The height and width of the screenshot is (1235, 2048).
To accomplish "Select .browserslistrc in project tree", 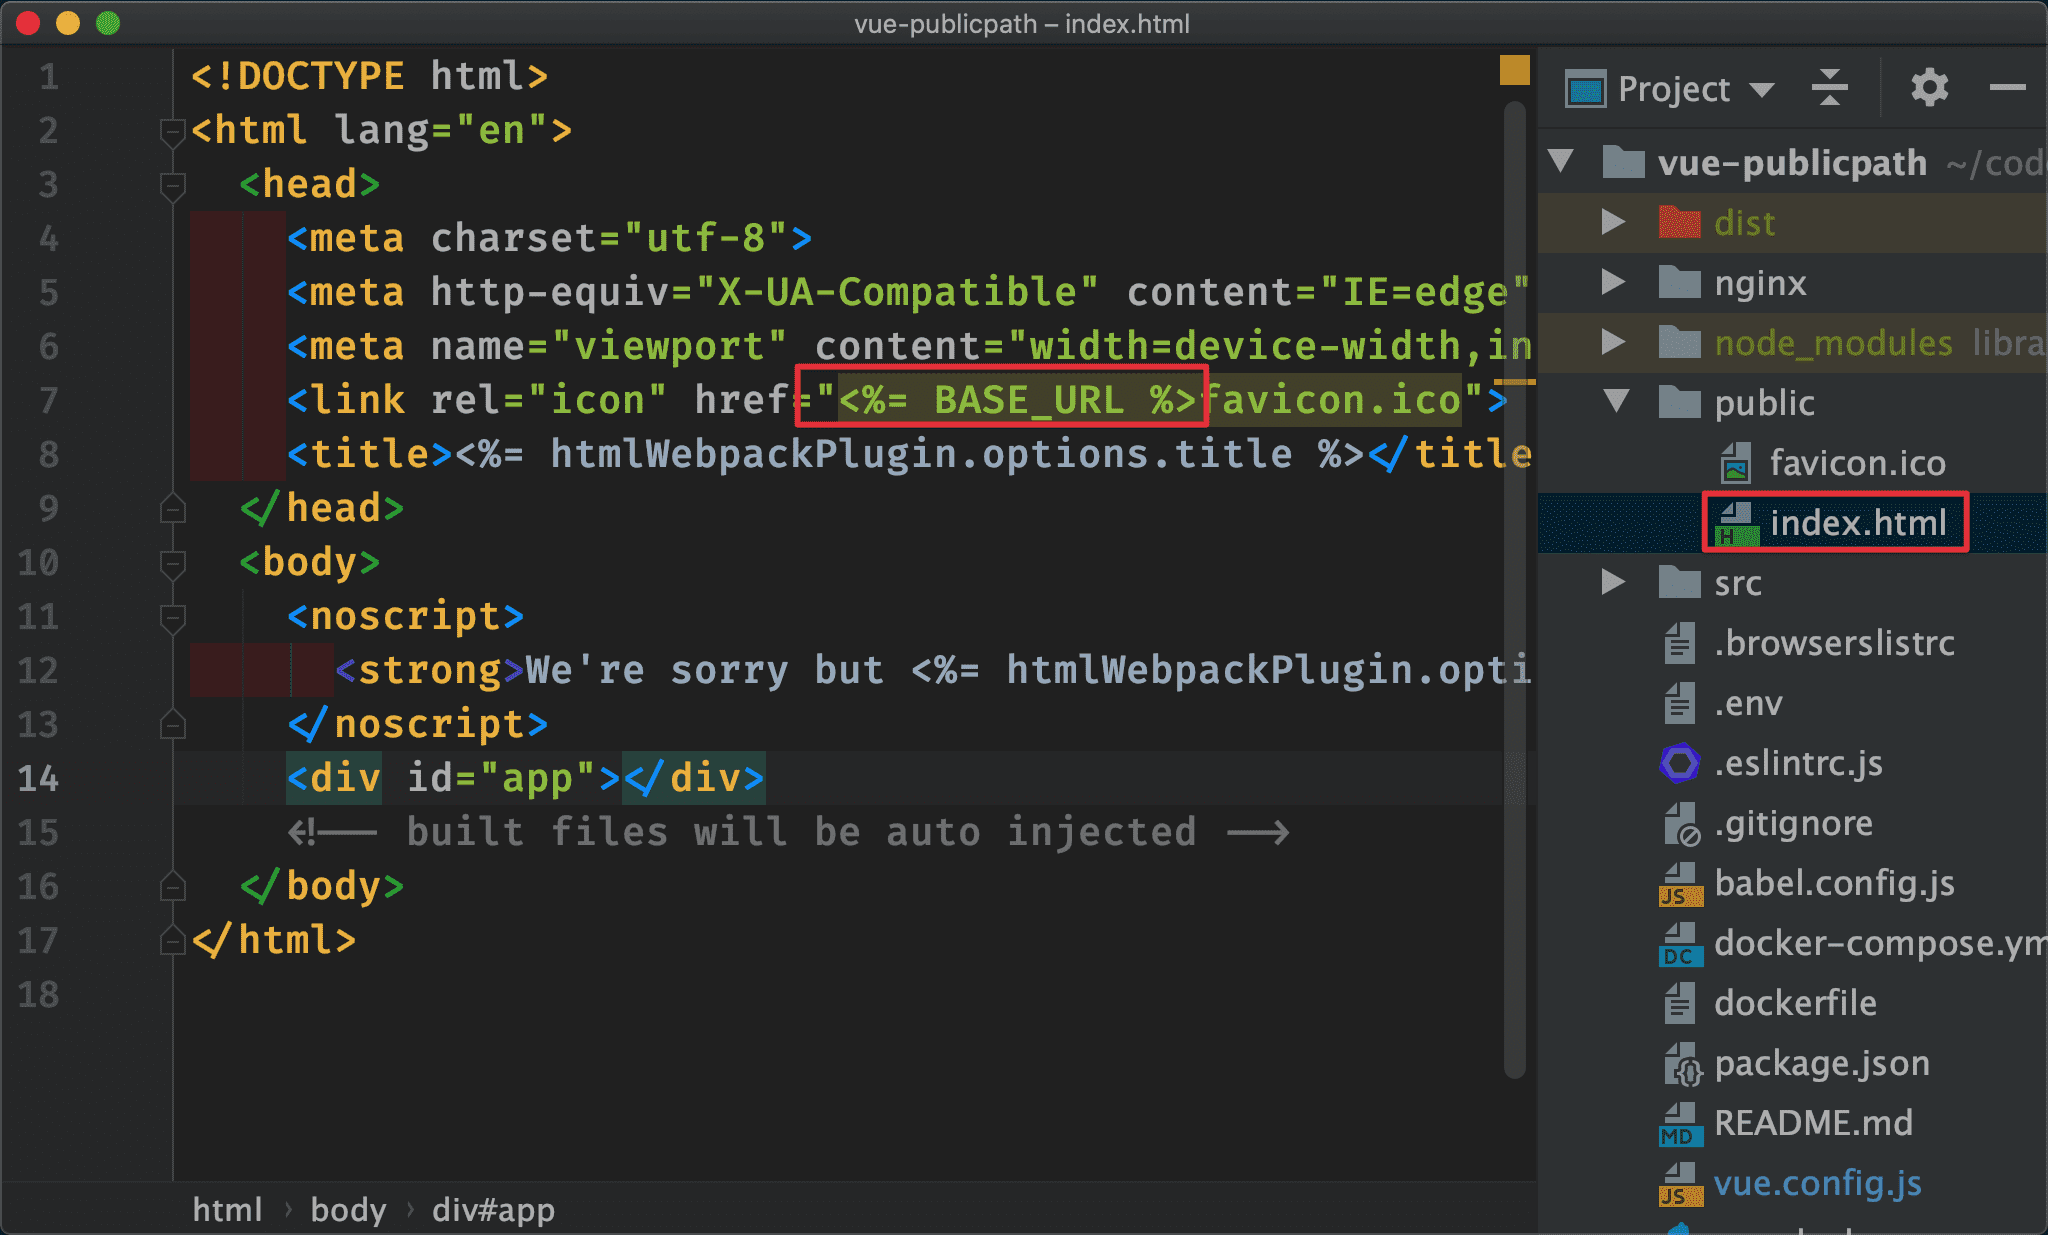I will point(1834,643).
